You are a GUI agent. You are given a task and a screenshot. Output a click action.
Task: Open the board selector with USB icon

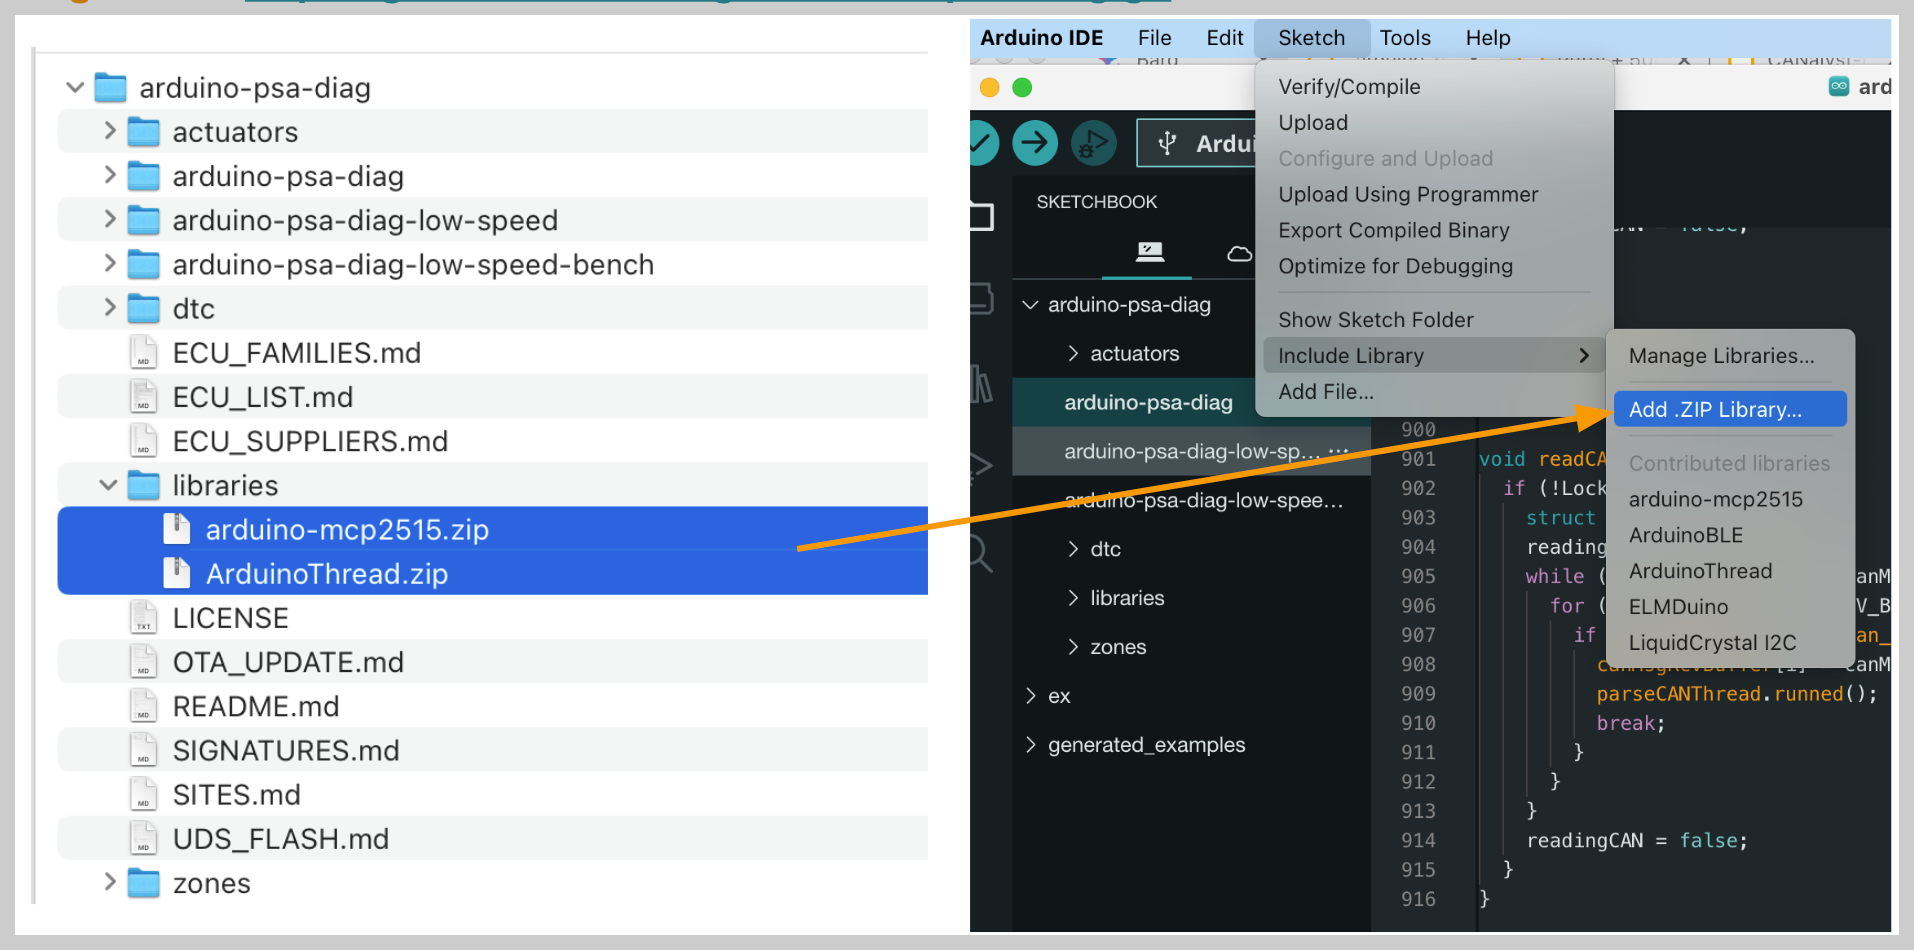click(x=1196, y=143)
